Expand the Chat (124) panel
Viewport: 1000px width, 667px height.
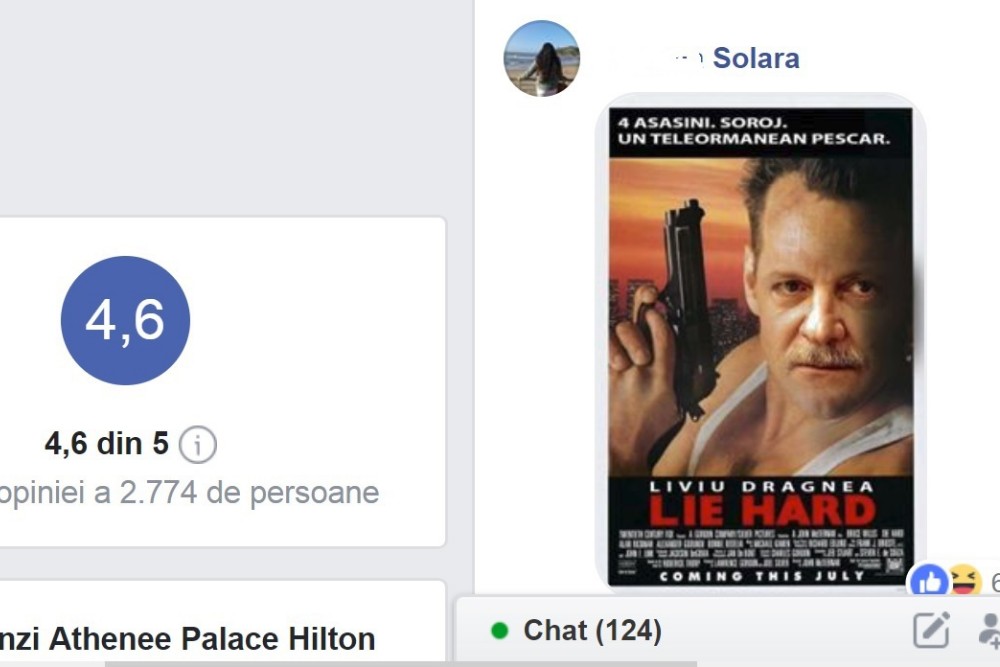(x=592, y=631)
